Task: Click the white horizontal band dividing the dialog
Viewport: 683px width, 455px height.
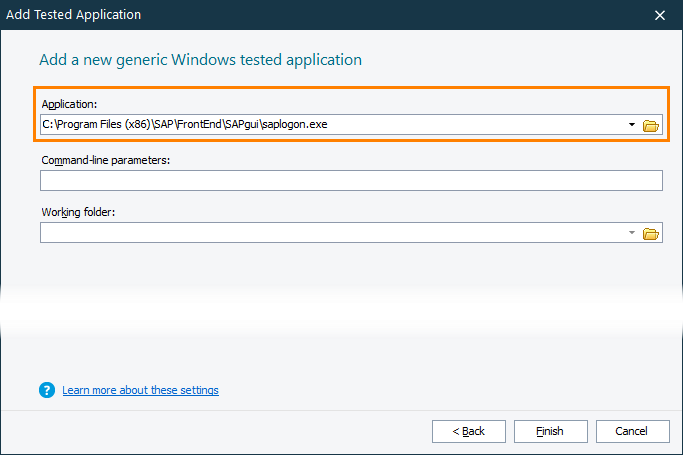Action: click(x=341, y=310)
